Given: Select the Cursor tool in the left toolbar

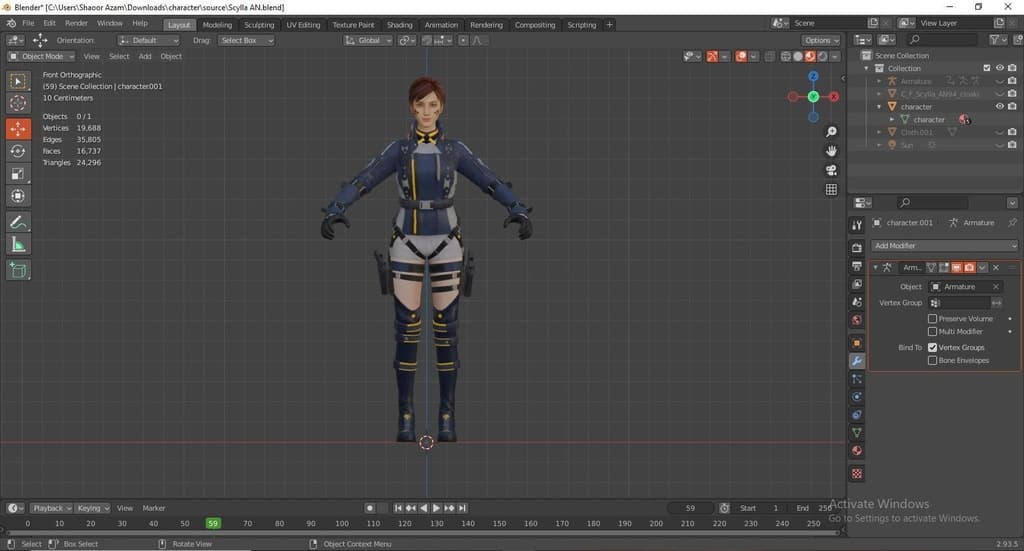Looking at the screenshot, I should click(x=18, y=103).
